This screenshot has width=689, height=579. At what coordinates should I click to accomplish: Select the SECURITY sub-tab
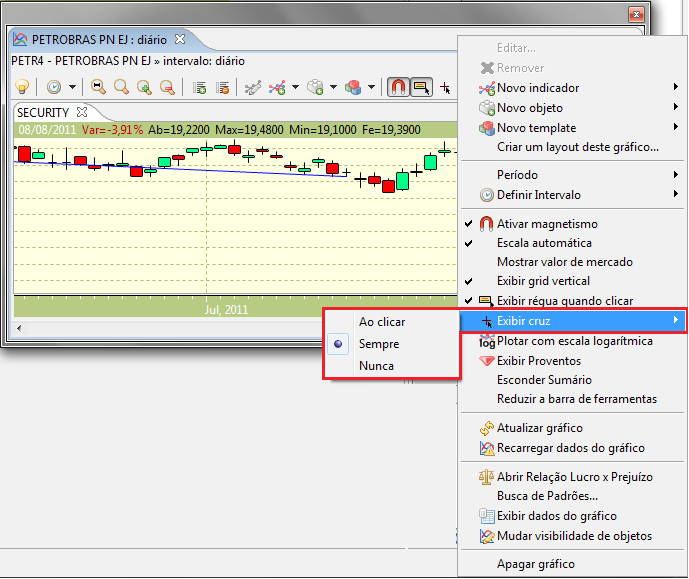pos(43,112)
